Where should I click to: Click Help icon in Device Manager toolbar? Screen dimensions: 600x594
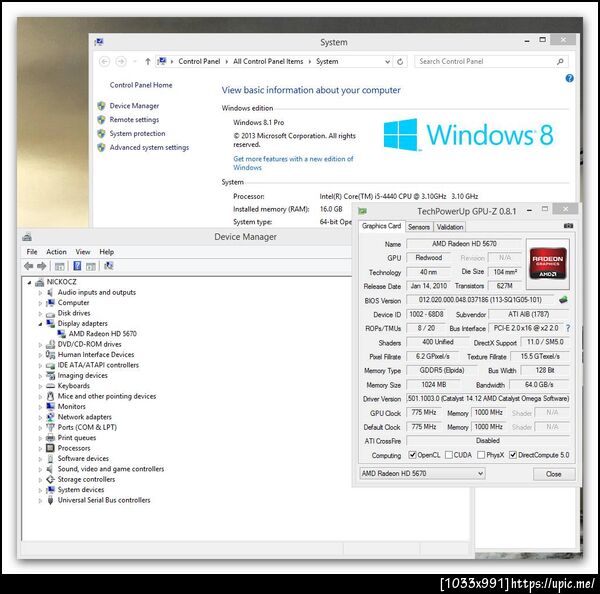pyautogui.click(x=77, y=266)
